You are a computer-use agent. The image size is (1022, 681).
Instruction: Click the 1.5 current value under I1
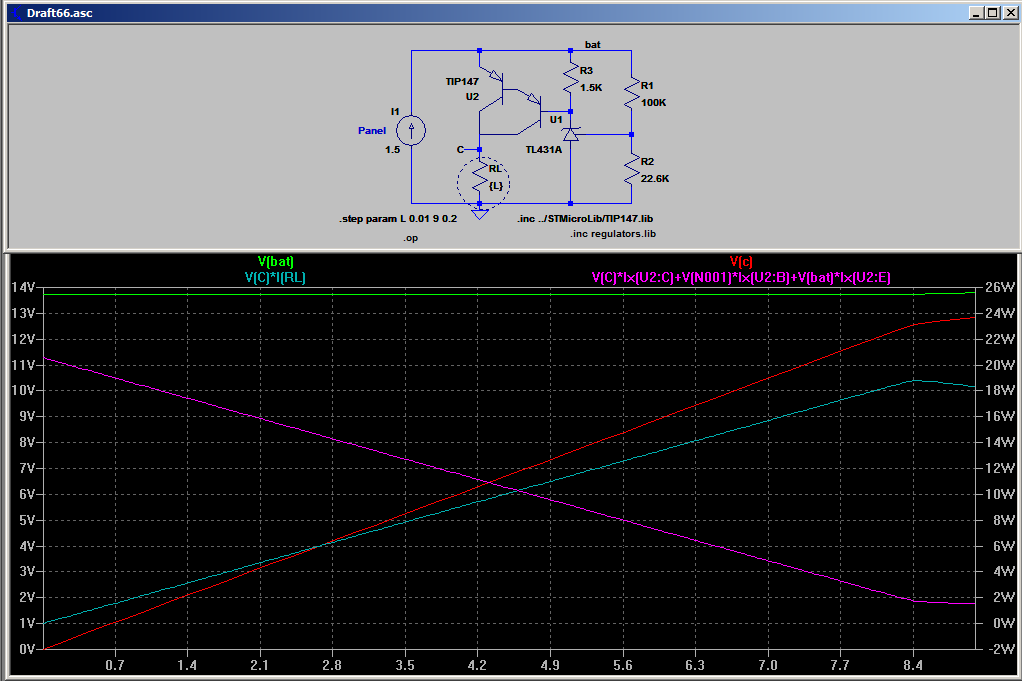(x=392, y=150)
